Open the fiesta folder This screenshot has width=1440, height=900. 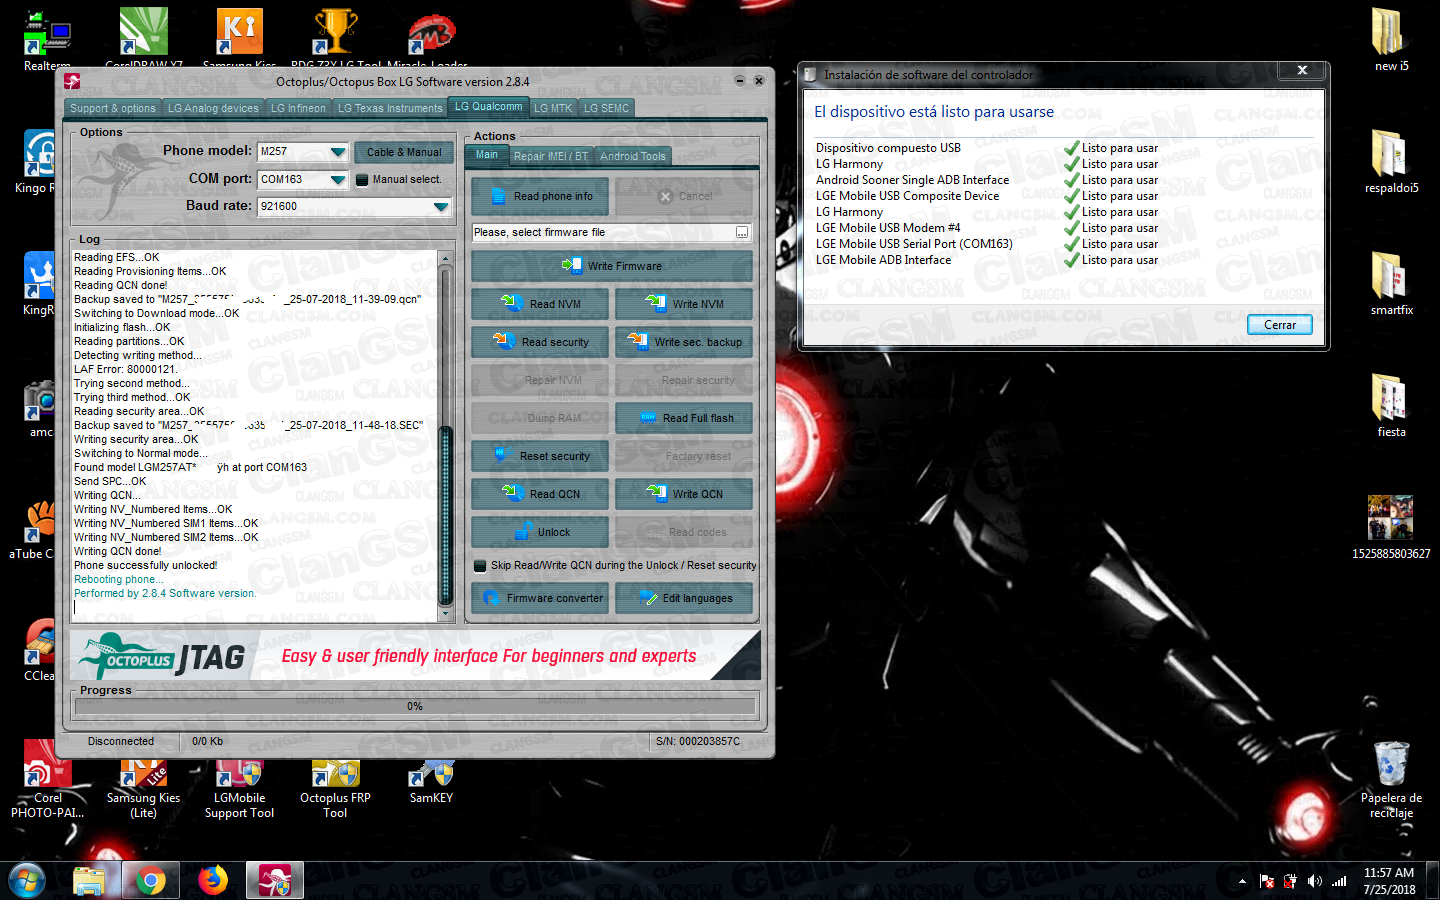click(x=1391, y=405)
